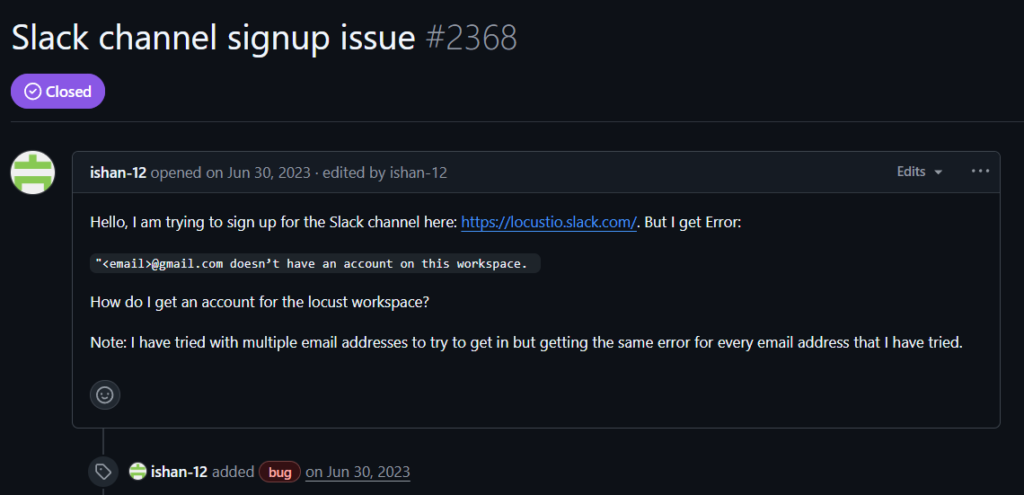The image size is (1024, 495).
Task: Click small ishan-12 avatar in label event
Action: coord(137,471)
